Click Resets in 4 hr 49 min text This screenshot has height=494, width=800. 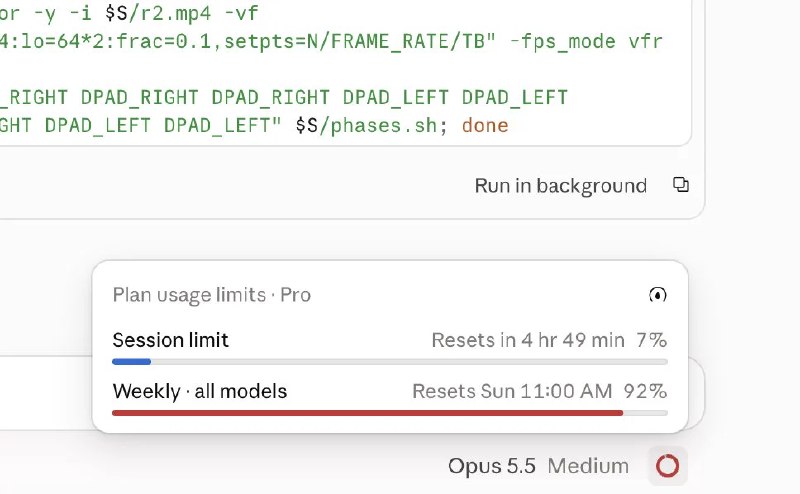click(x=528, y=340)
